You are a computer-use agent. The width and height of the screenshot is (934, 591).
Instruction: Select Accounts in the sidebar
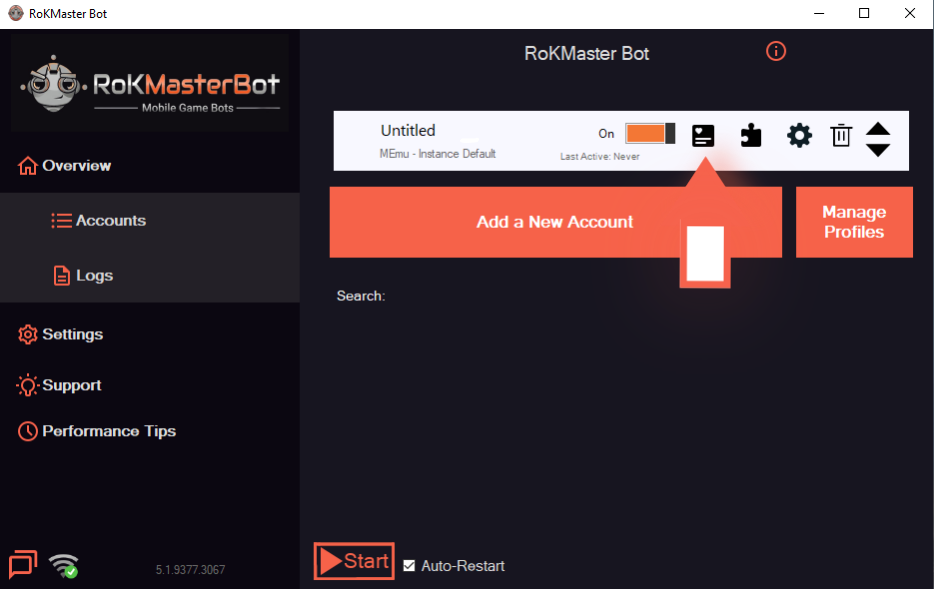click(x=99, y=220)
